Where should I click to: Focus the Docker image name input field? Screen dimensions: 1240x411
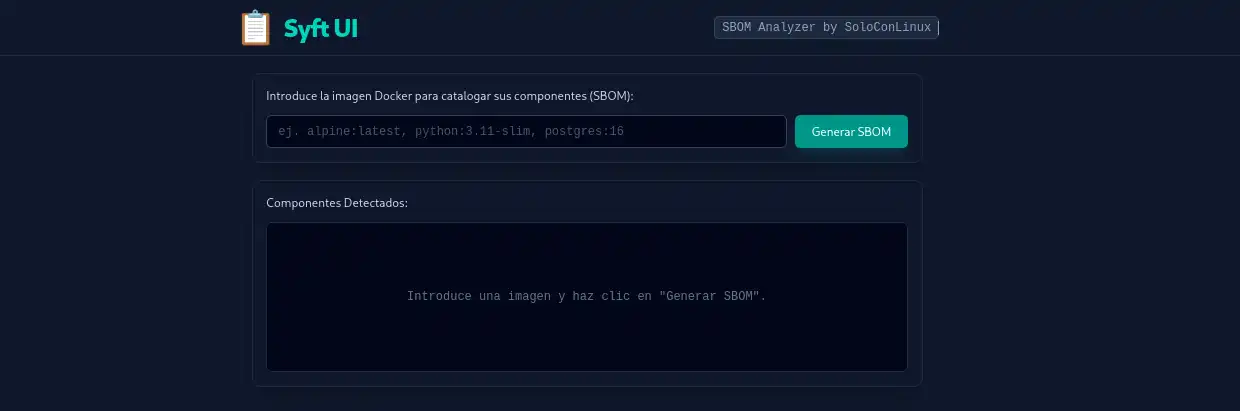point(526,131)
